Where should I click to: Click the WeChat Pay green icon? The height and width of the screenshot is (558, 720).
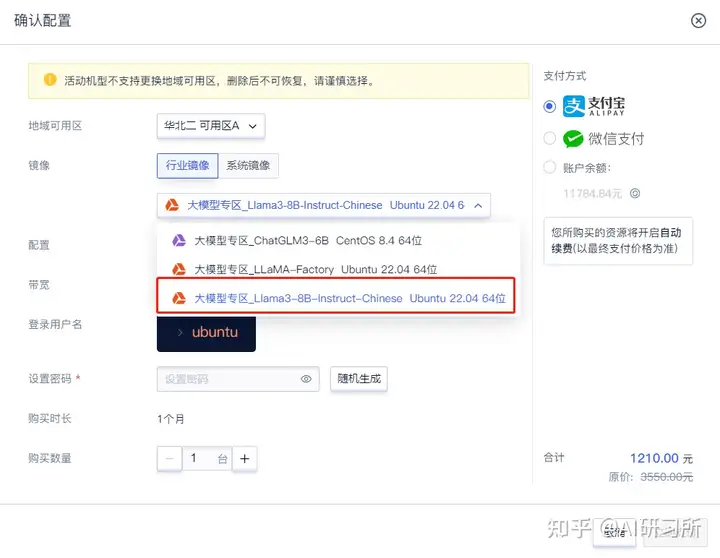573,139
